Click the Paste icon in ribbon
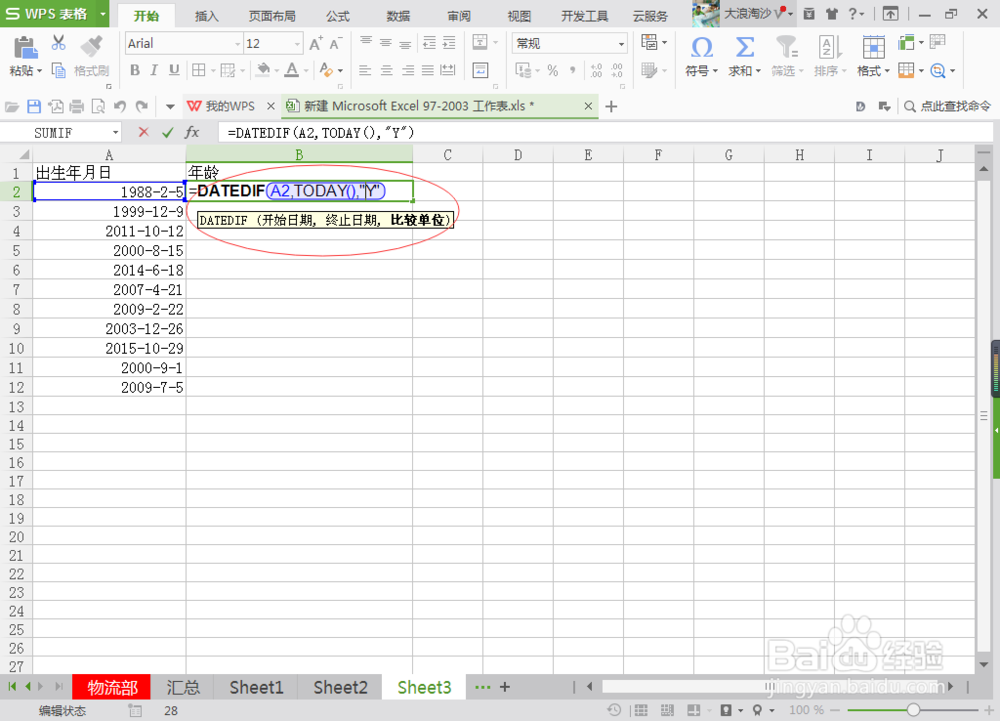The width and height of the screenshot is (1000, 721). pos(24,48)
